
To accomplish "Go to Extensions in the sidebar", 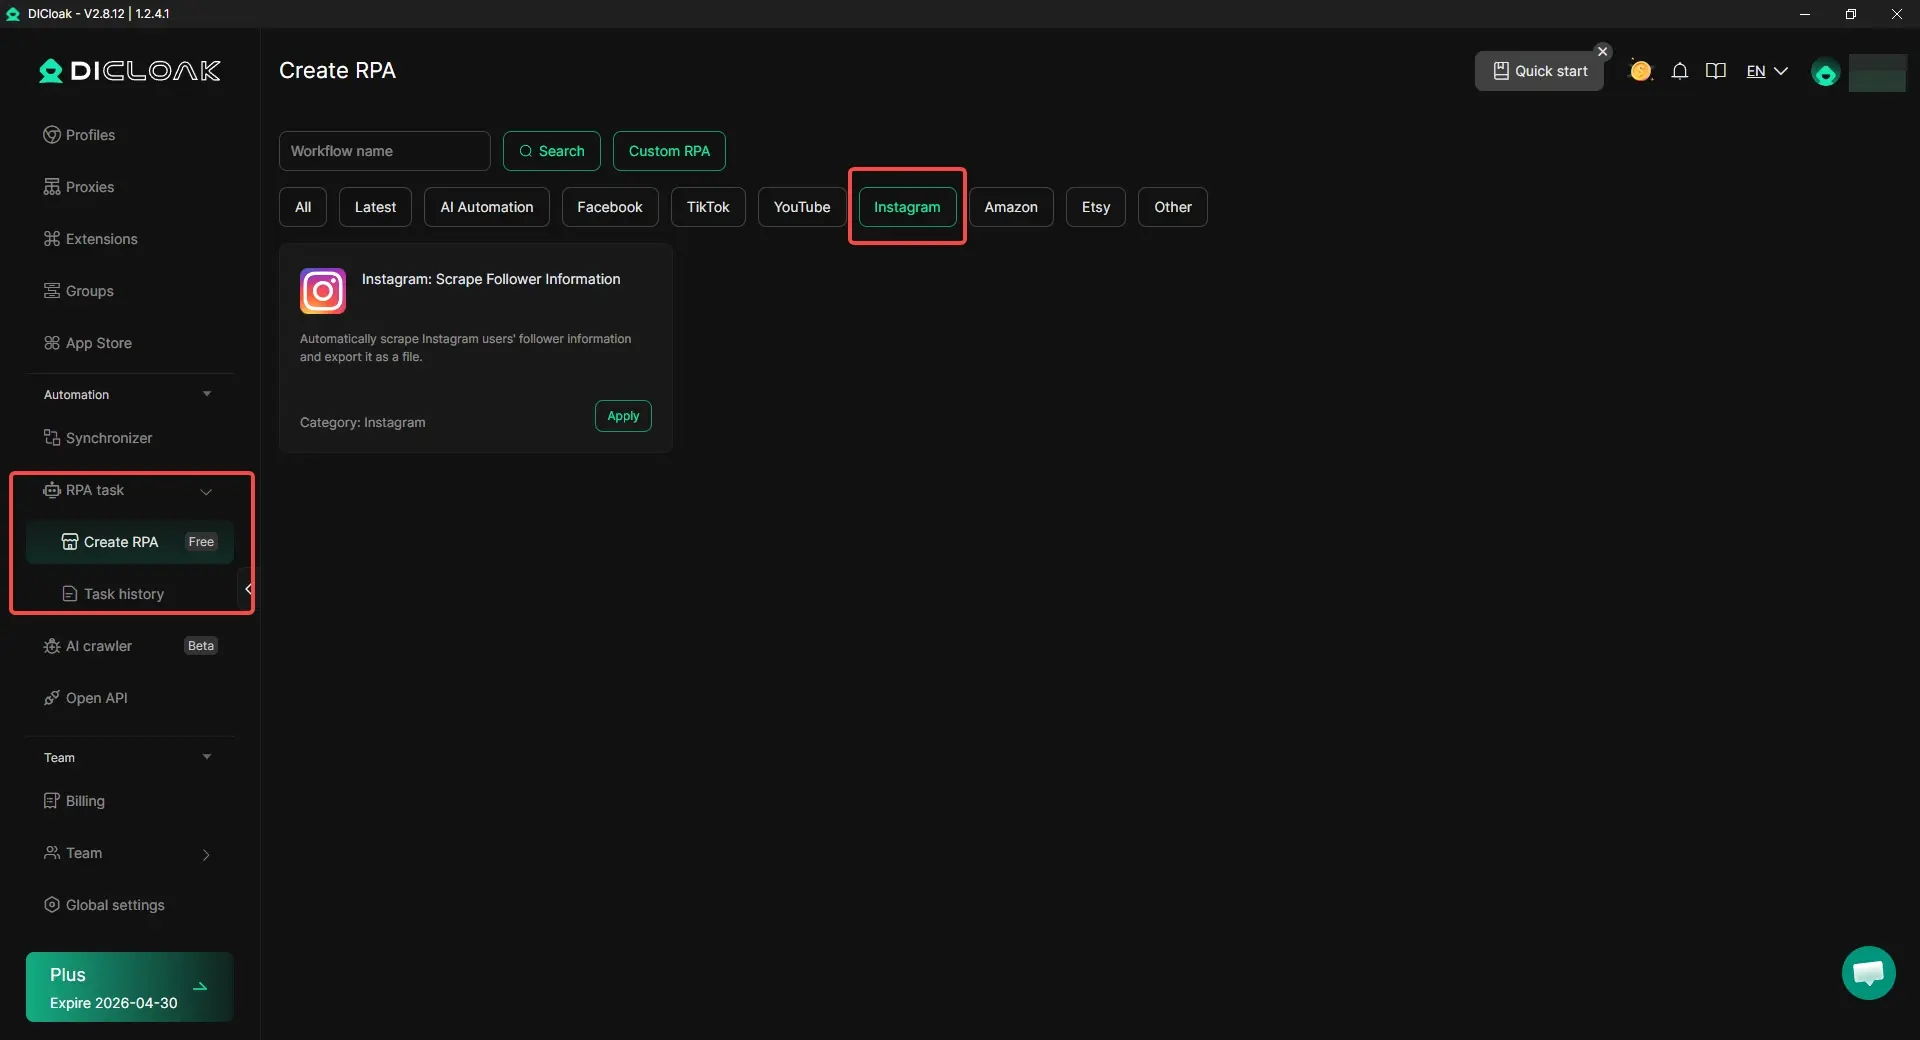I will point(101,239).
